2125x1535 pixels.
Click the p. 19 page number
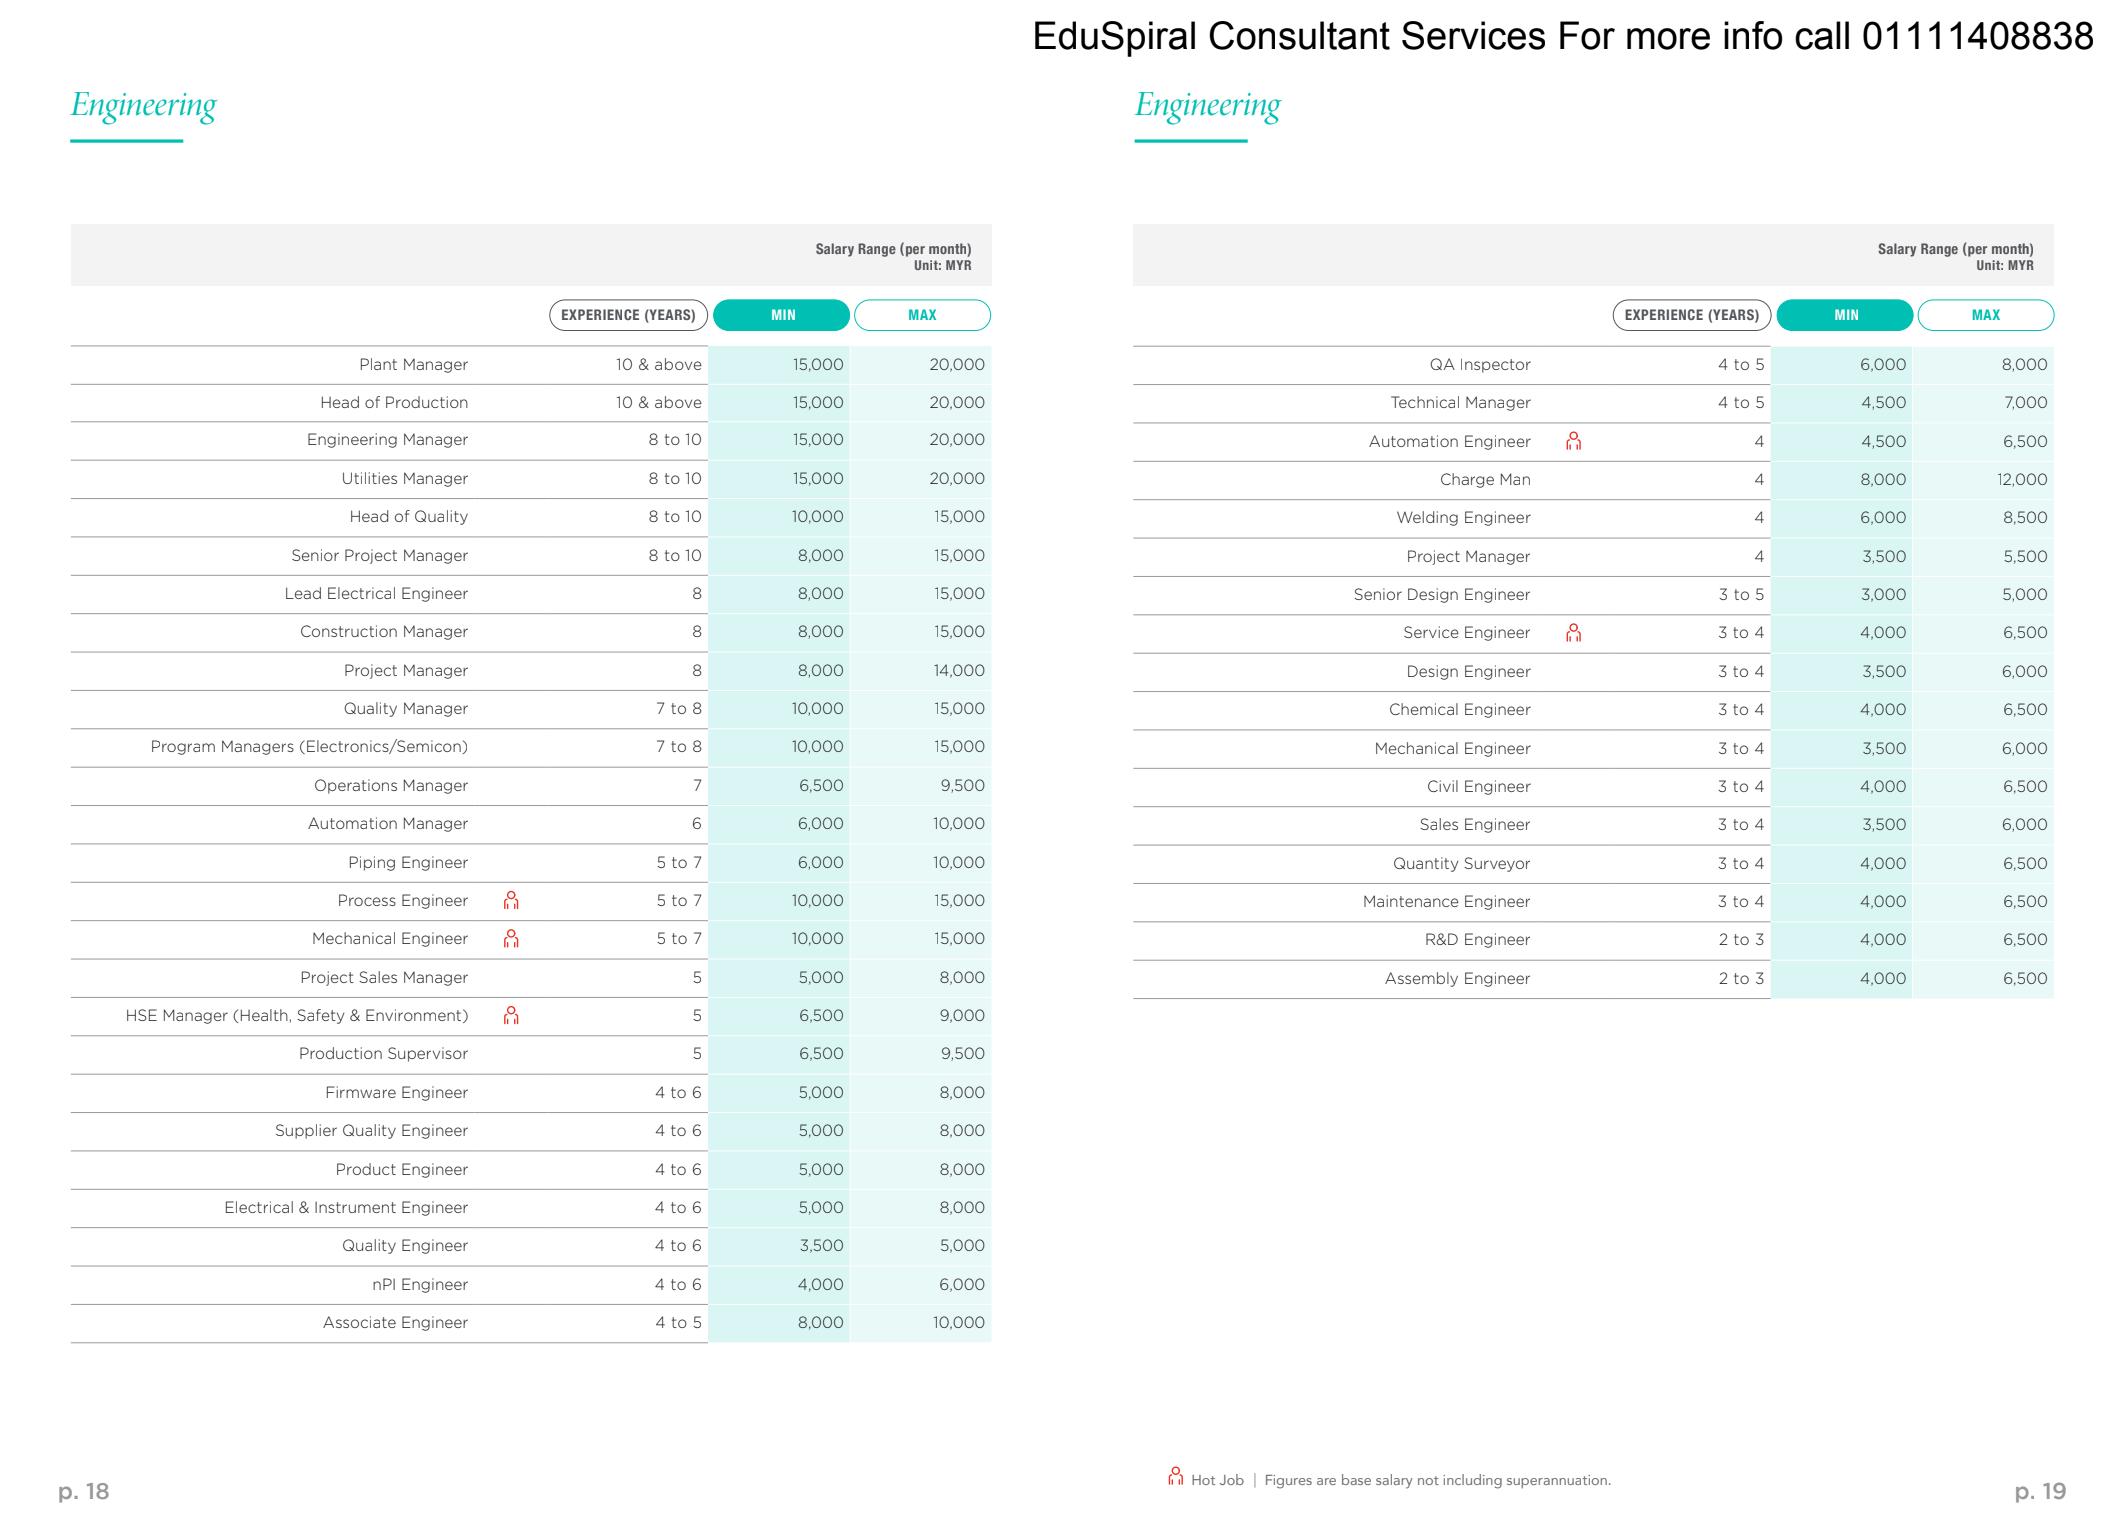click(2040, 1491)
